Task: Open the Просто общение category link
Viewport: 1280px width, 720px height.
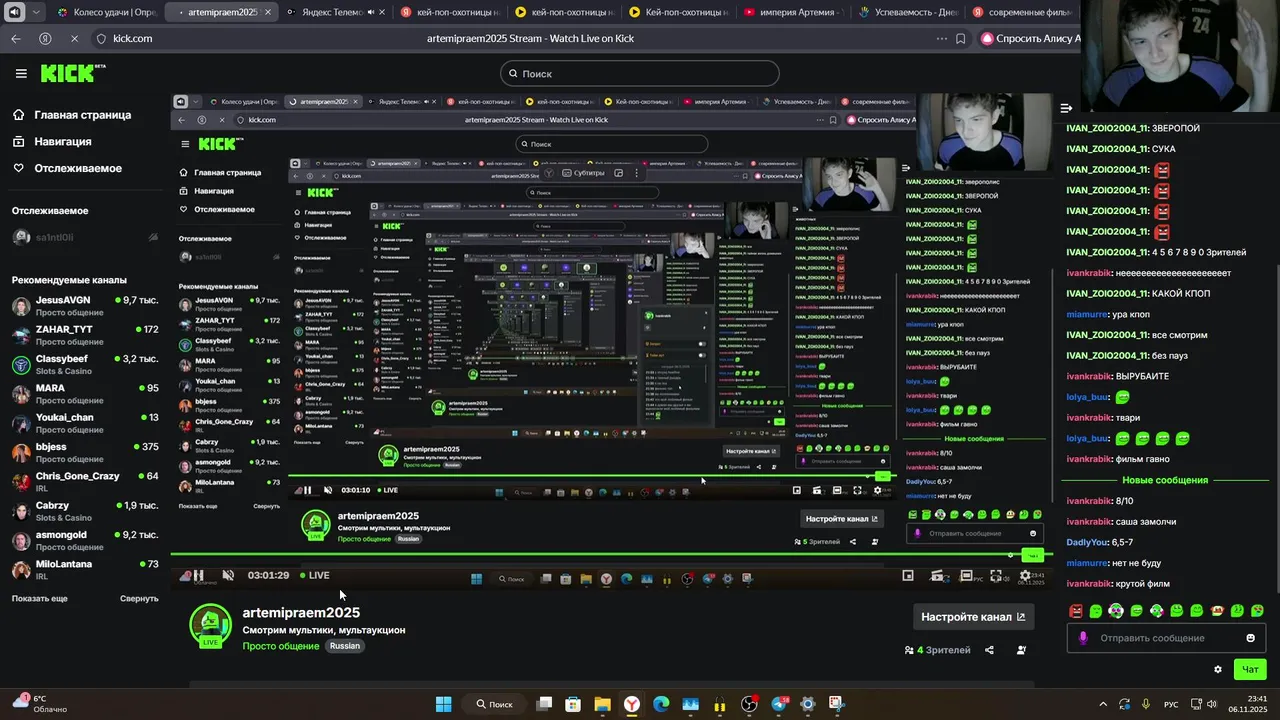Action: pos(281,646)
